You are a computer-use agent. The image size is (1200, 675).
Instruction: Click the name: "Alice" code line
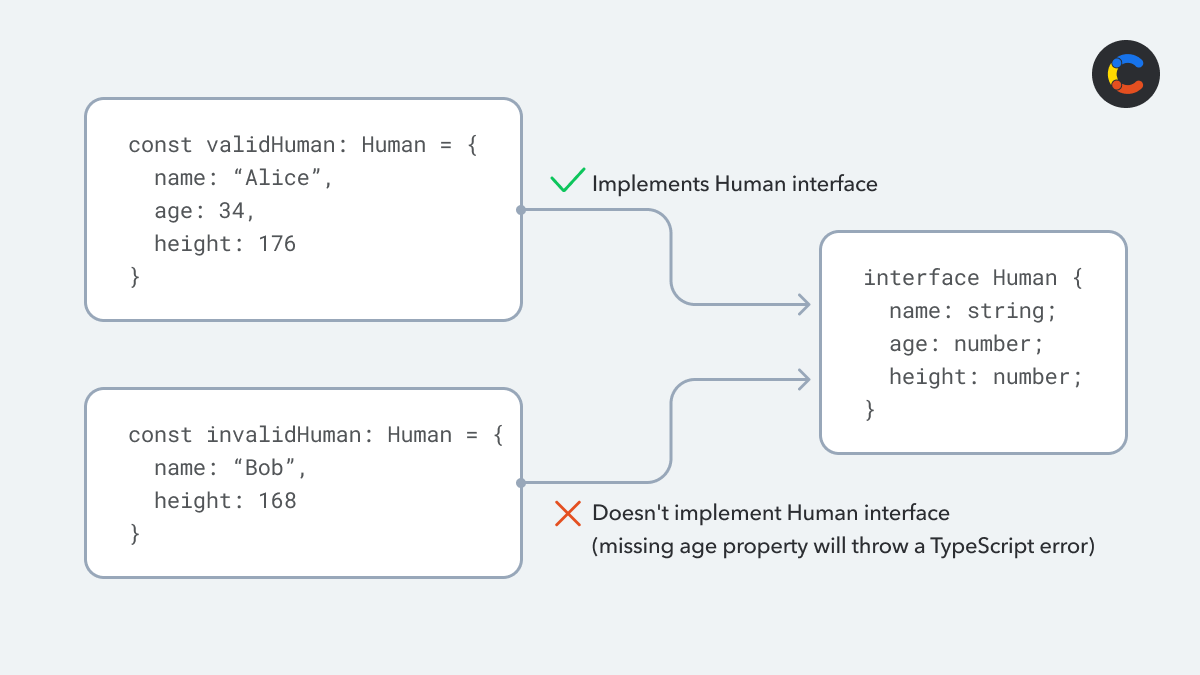pyautogui.click(x=242, y=178)
